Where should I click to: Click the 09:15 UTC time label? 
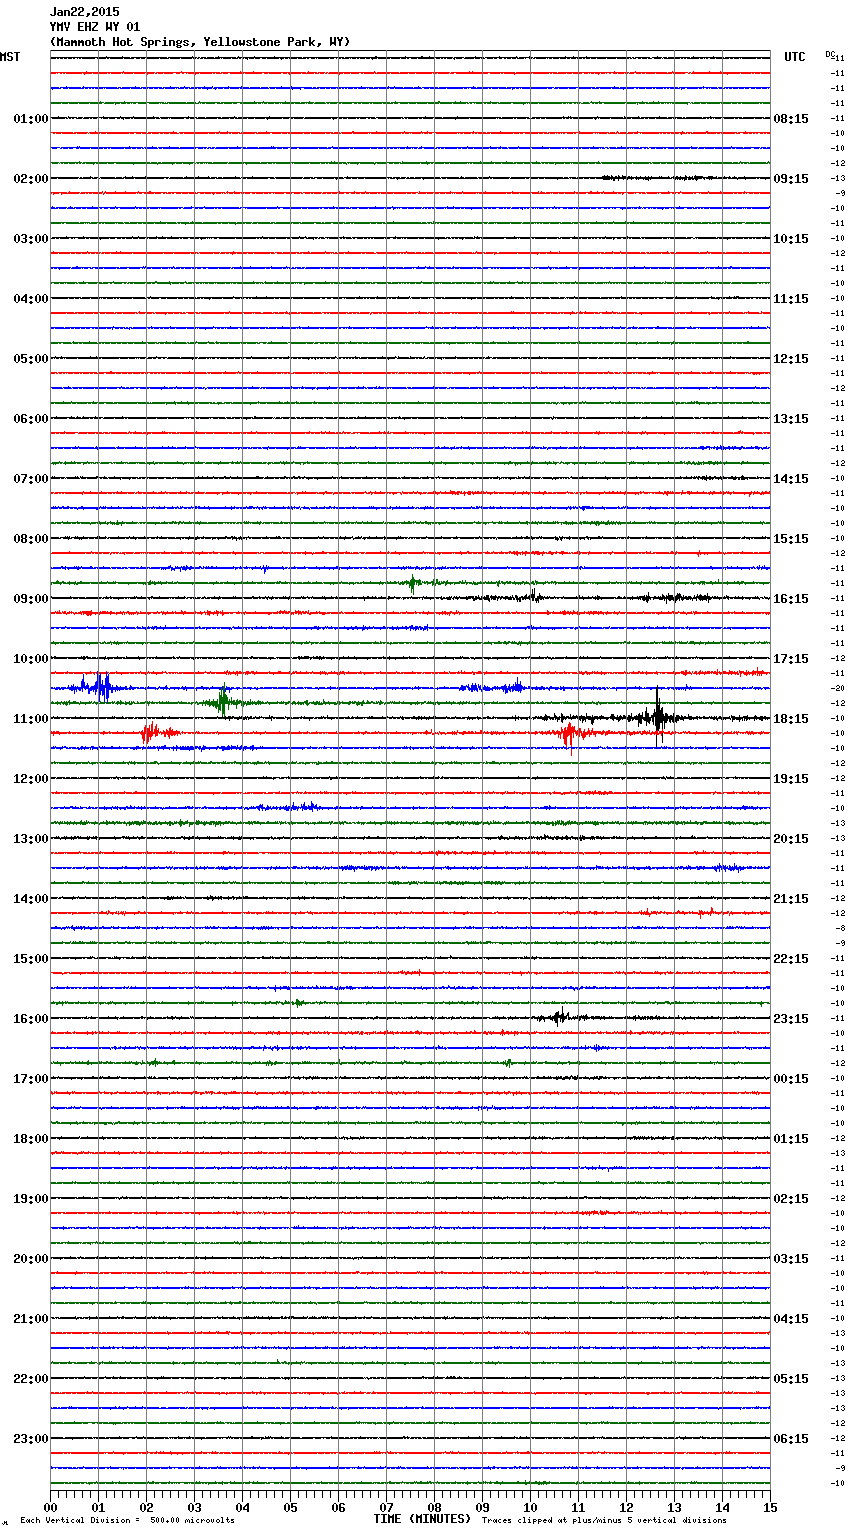tap(791, 179)
